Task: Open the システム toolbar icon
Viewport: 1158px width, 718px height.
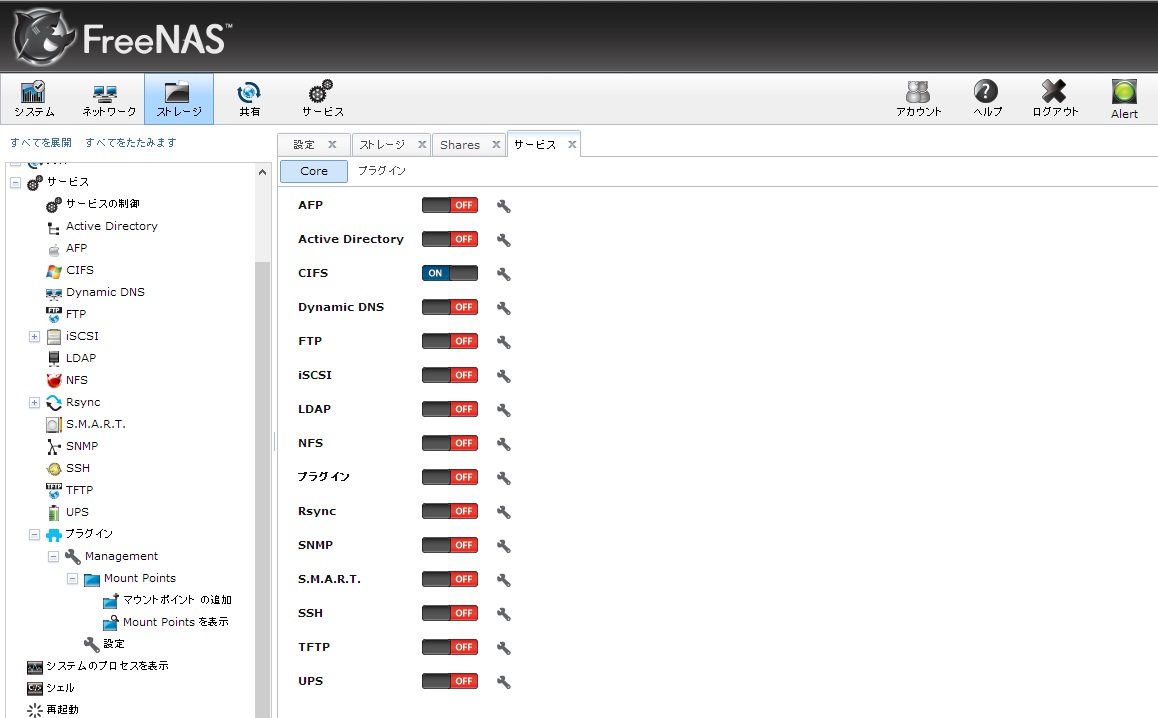Action: pyautogui.click(x=34, y=98)
